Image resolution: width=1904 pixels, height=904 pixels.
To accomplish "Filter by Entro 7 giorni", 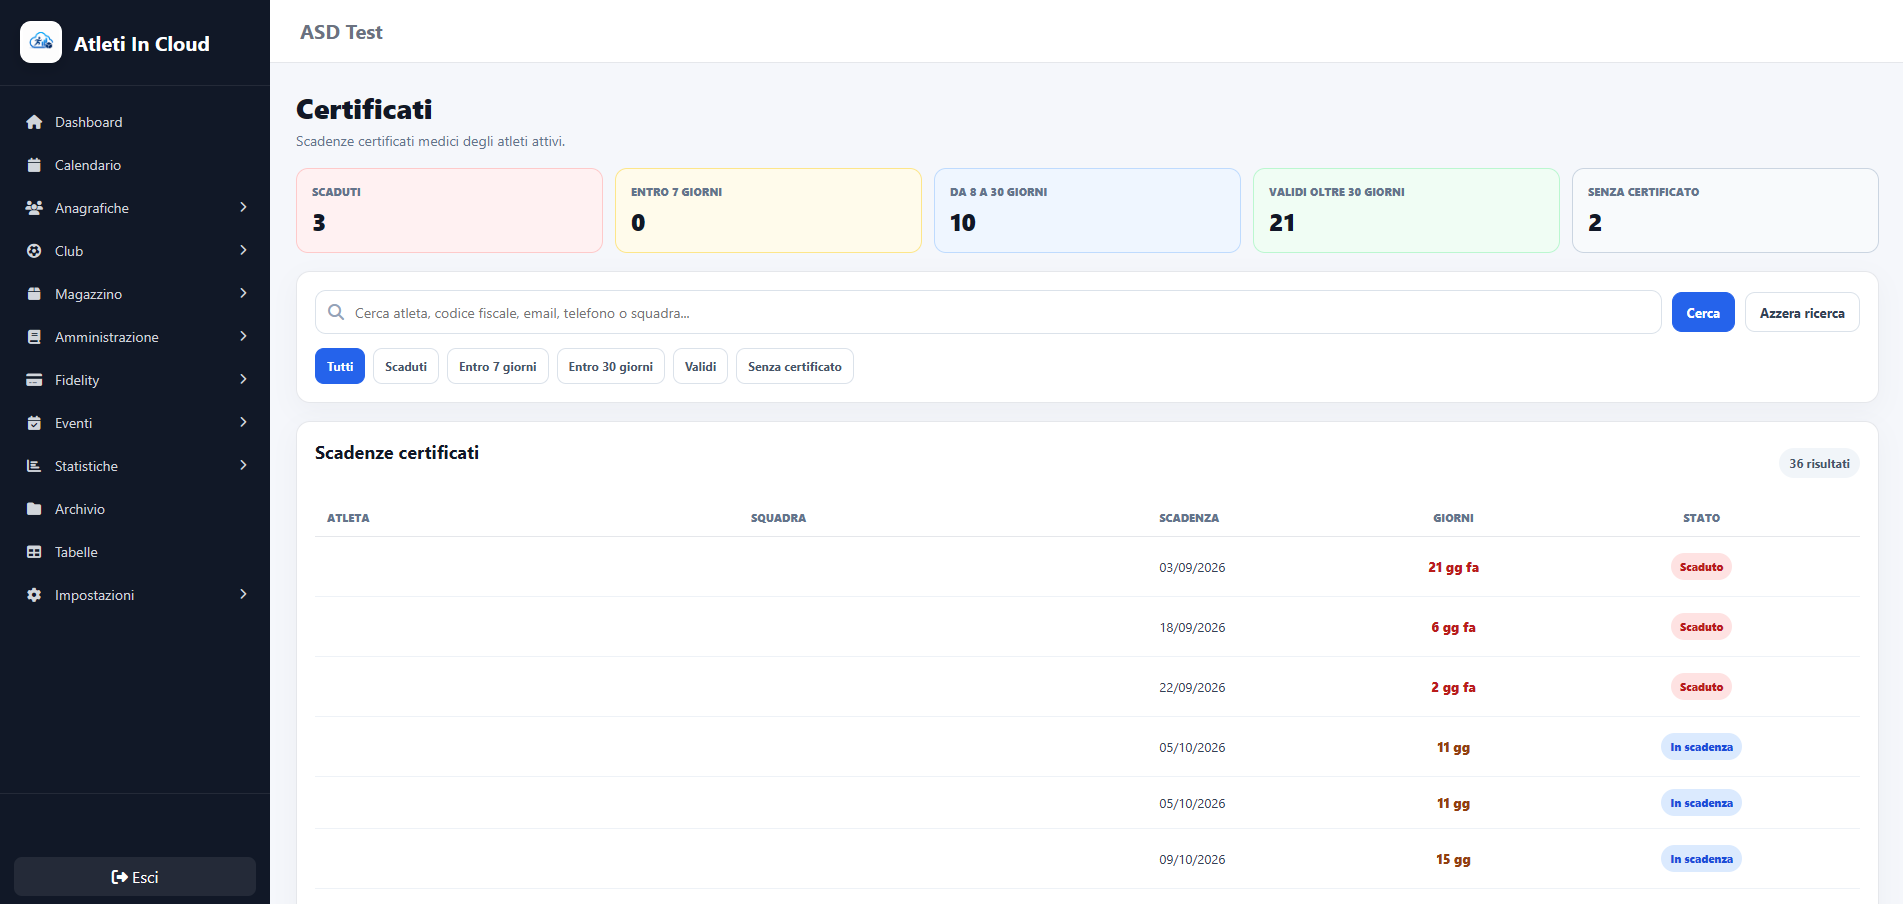I will [498, 366].
